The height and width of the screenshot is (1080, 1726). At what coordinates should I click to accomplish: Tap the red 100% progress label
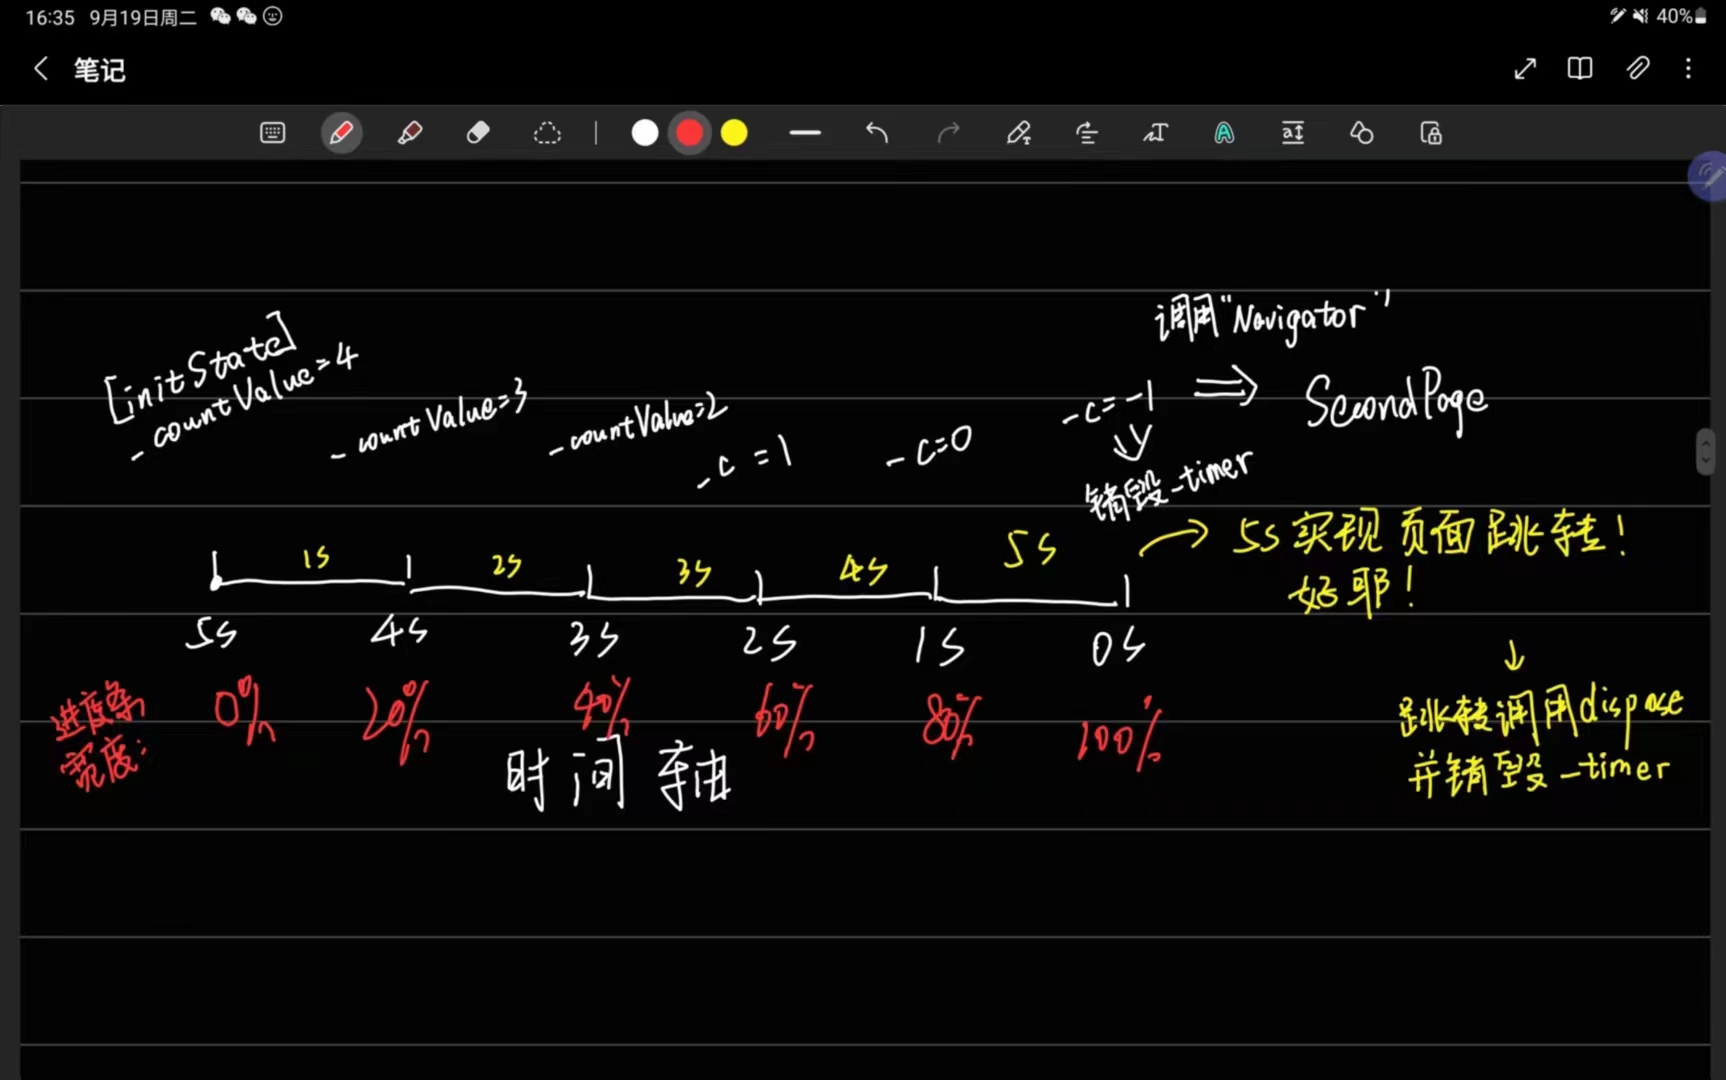point(1119,737)
